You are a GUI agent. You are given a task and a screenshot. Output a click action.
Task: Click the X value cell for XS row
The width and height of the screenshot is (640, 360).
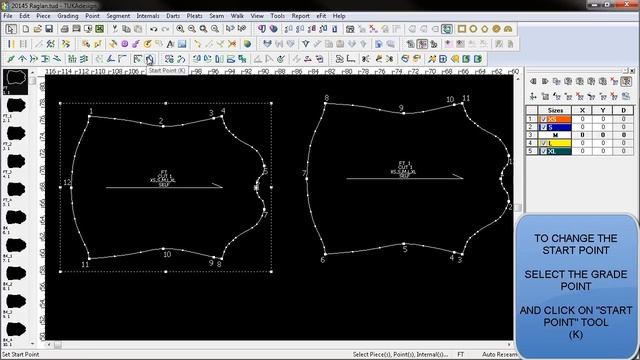point(582,119)
